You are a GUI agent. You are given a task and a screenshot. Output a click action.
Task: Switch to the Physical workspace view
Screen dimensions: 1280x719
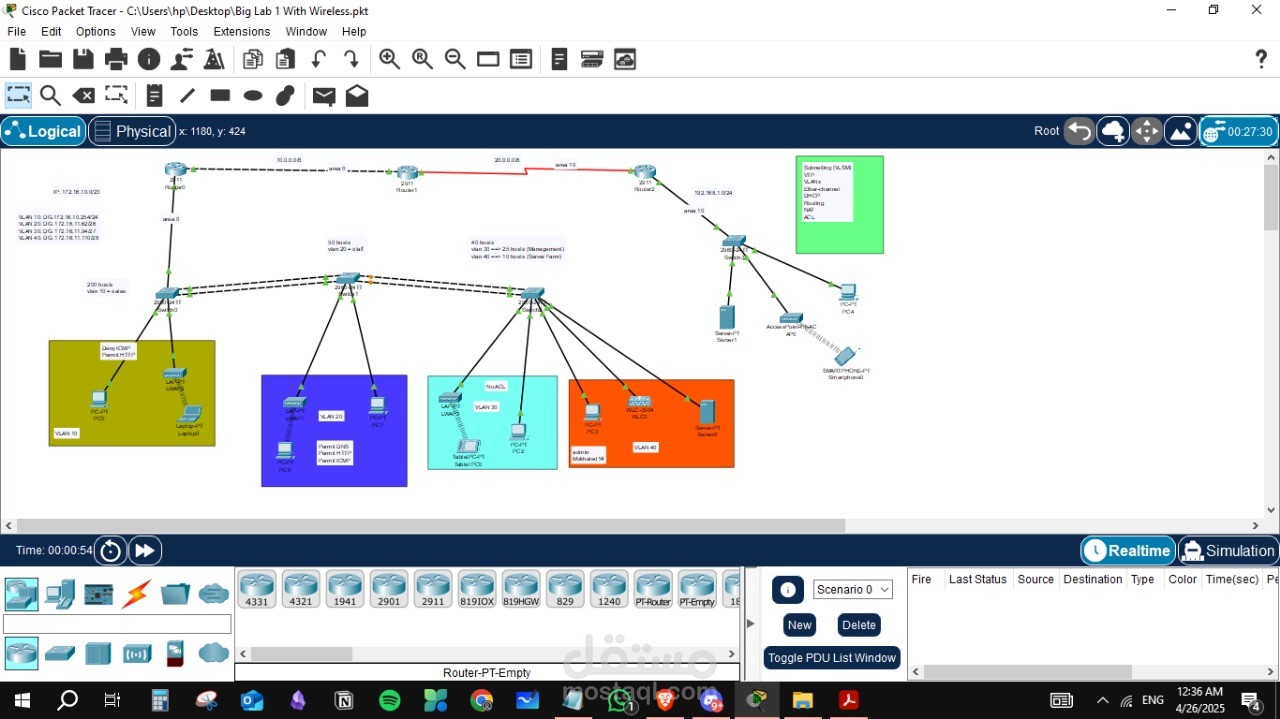tap(132, 131)
